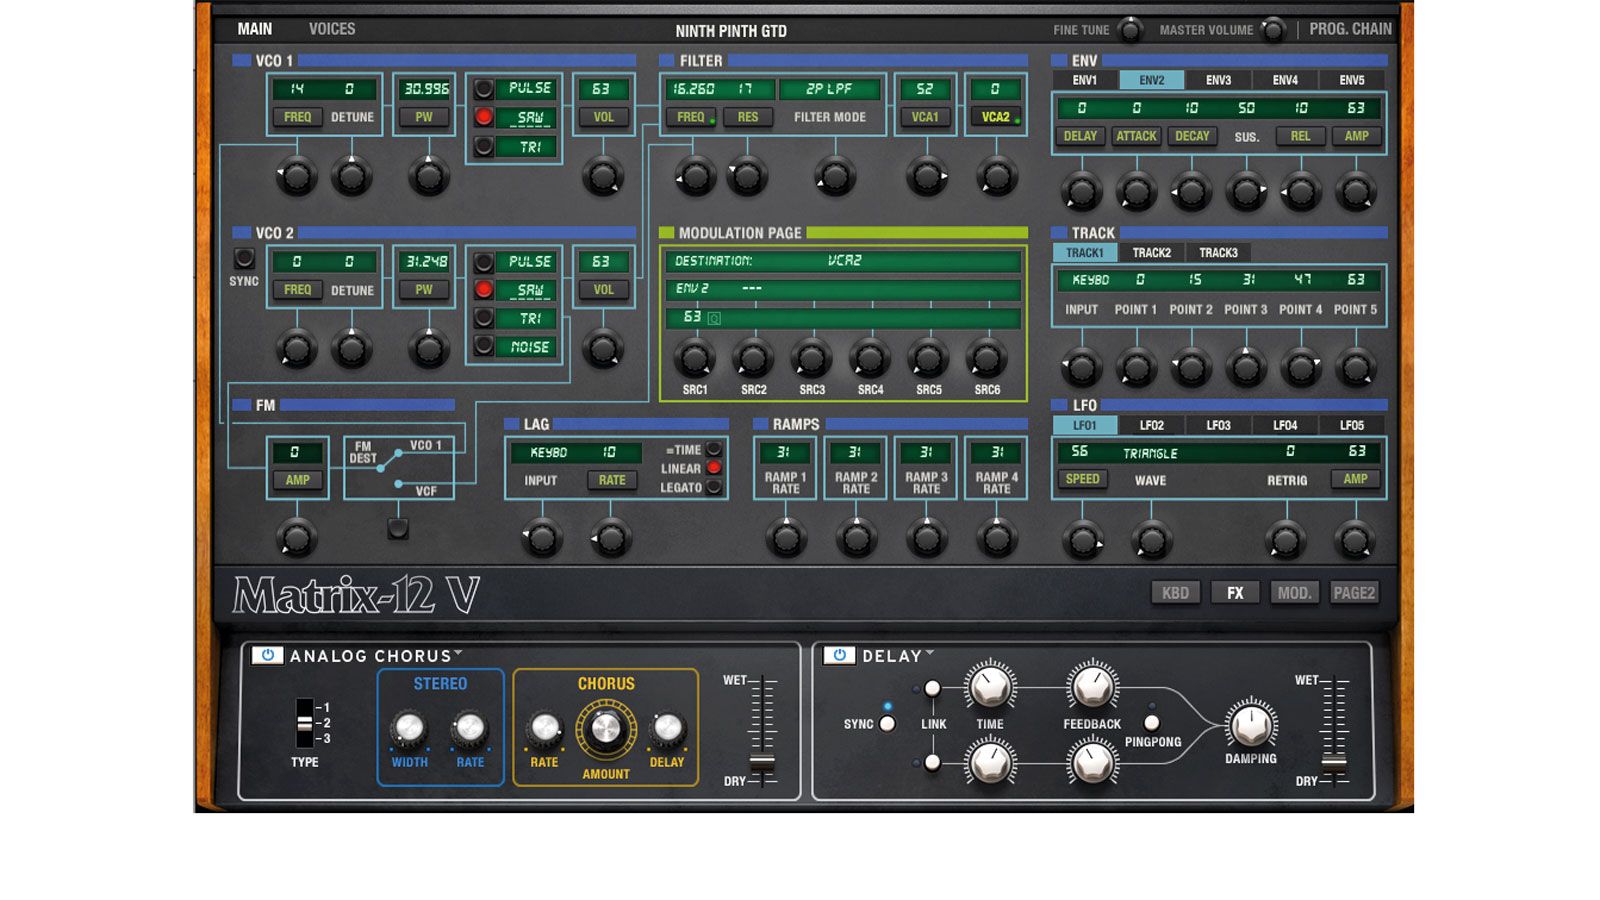
Task: Open the Analog Chorus effect type dropdown
Action: (459, 656)
